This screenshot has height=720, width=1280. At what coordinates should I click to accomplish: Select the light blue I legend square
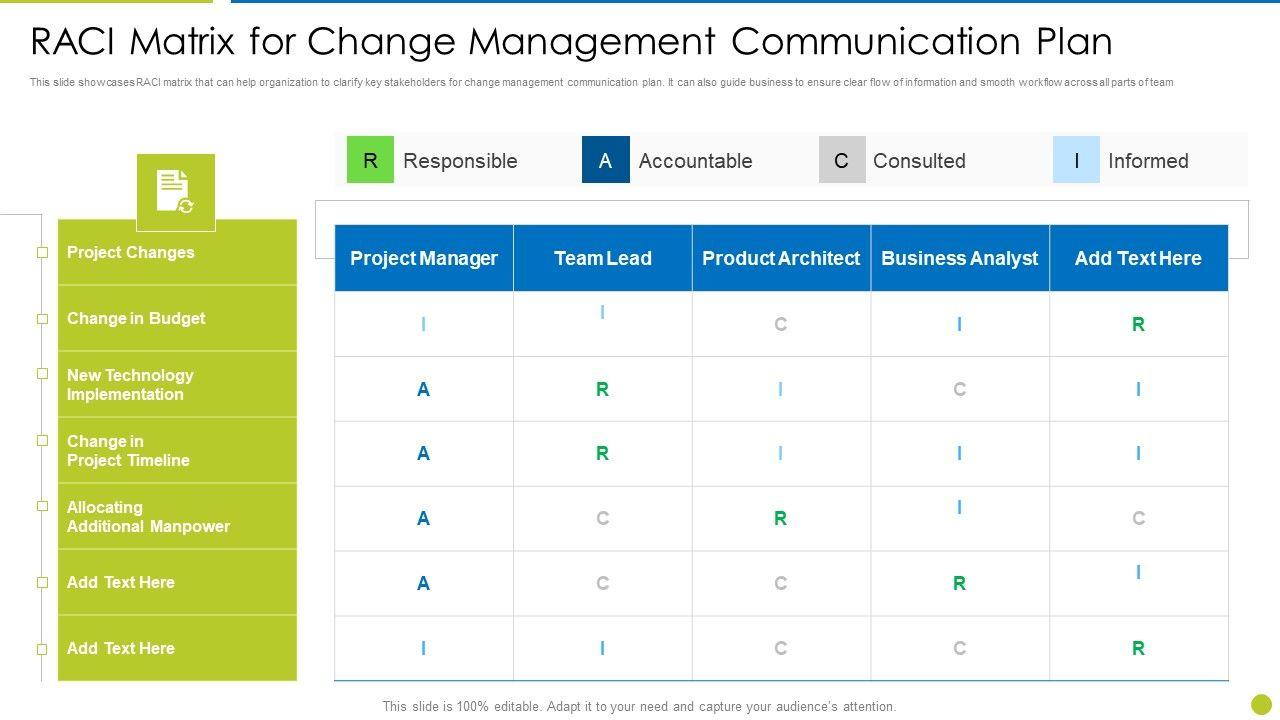tap(1076, 160)
